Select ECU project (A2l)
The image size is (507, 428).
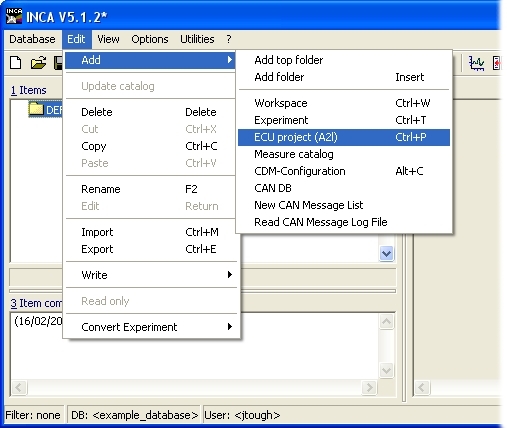[x=344, y=137]
